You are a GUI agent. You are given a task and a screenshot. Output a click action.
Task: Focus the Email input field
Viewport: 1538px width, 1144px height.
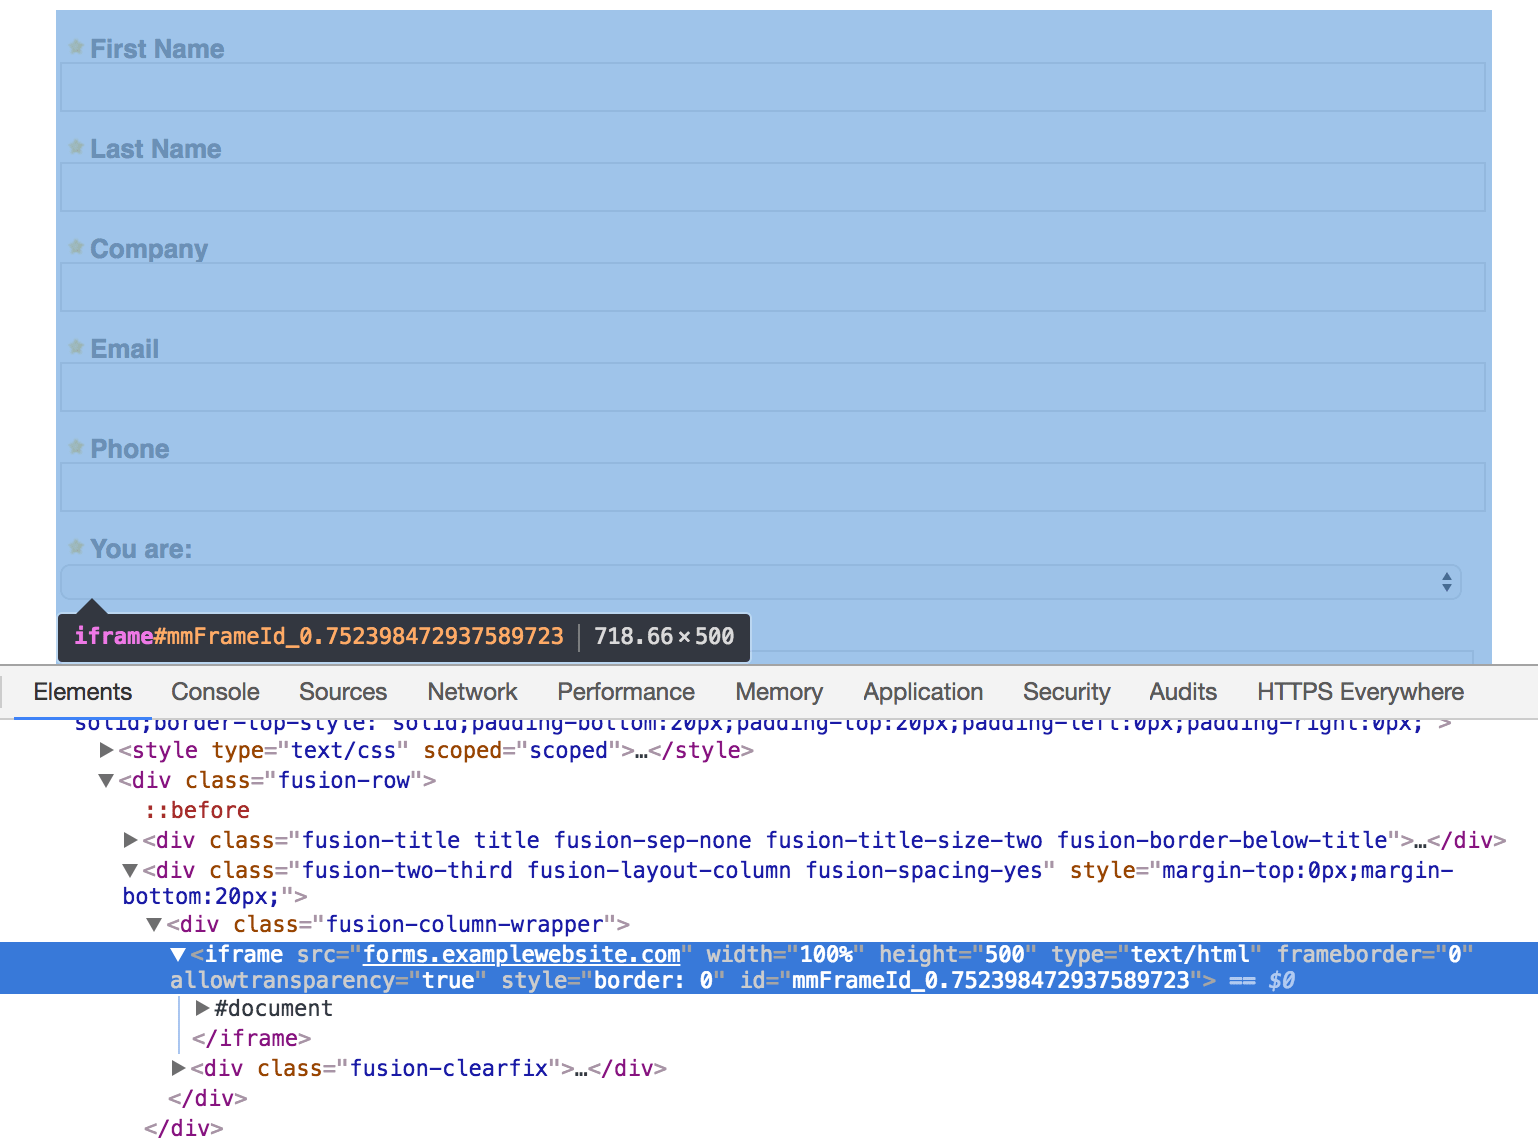[772, 387]
